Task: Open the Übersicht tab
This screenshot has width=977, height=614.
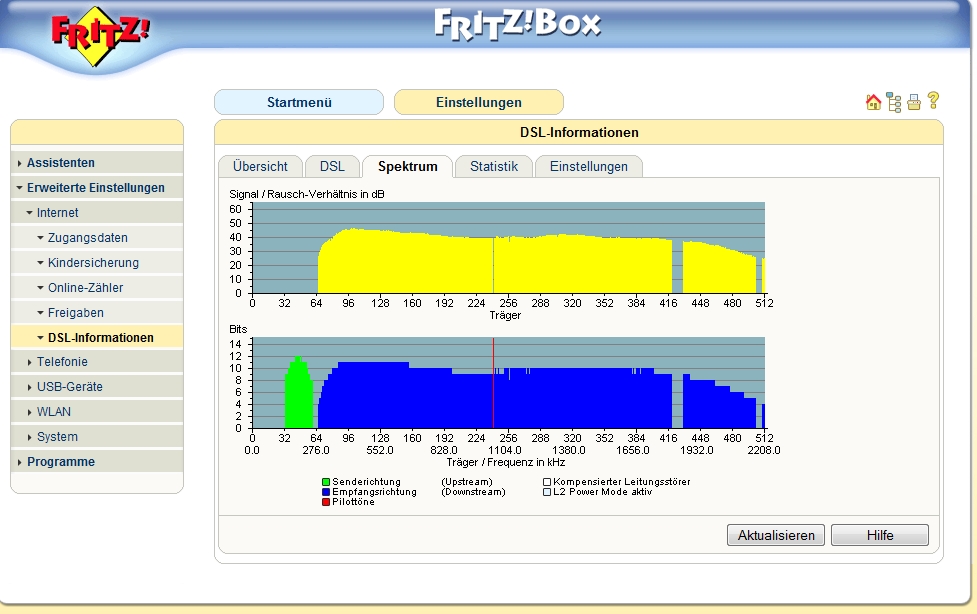Action: (x=260, y=167)
